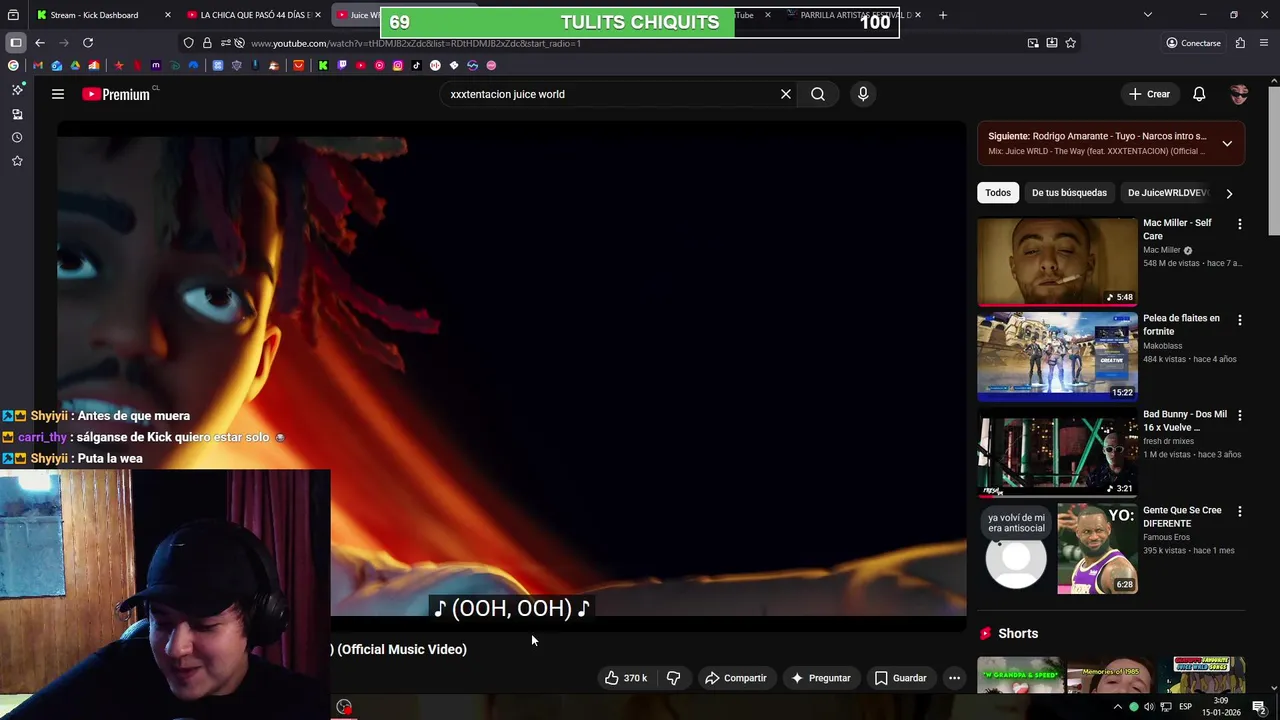Clear the search box with the X

pos(786,94)
